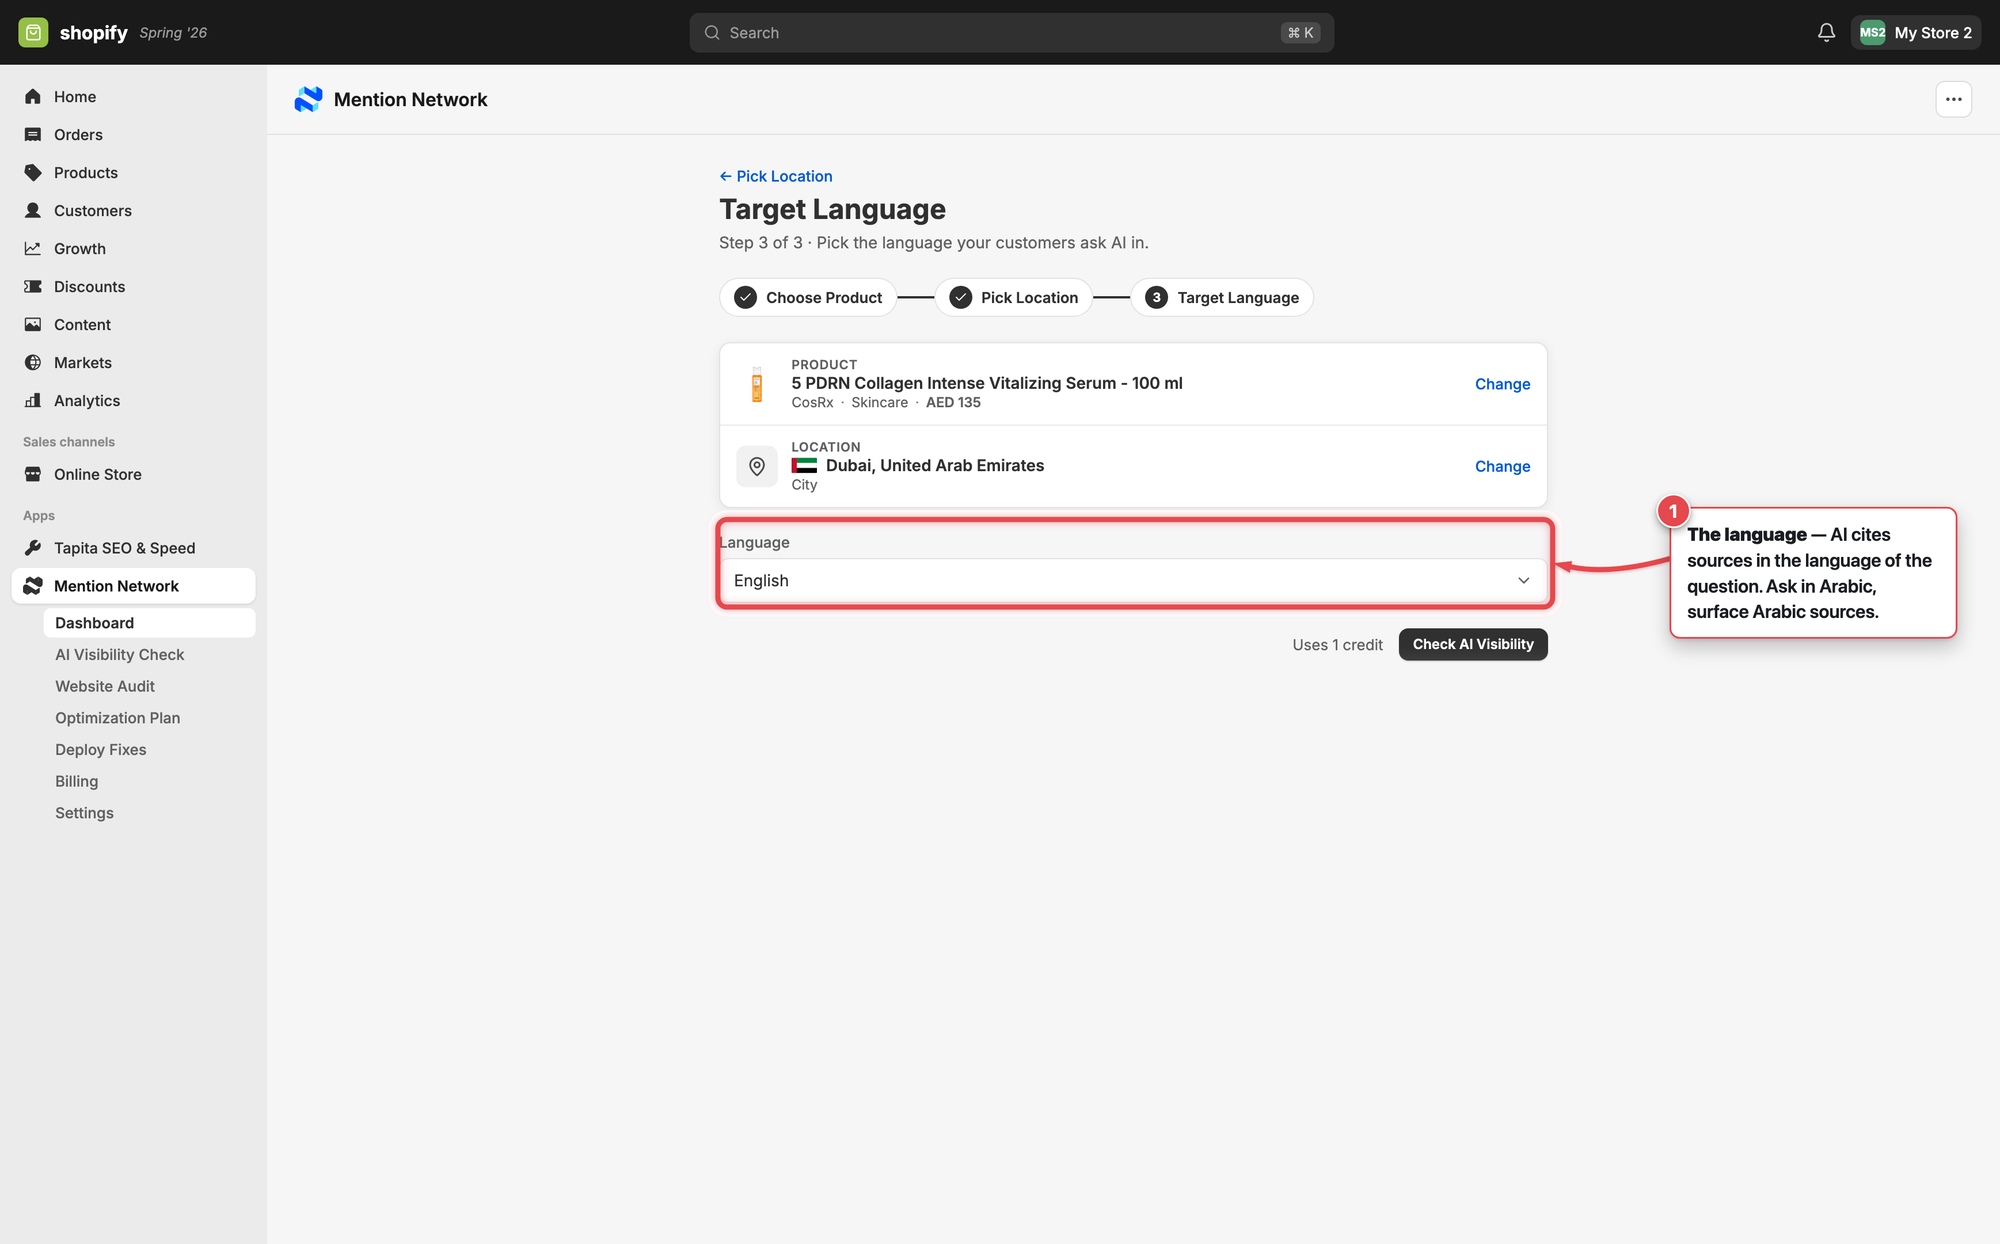Open AI Visibility Check page
This screenshot has height=1244, width=2000.
click(119, 654)
